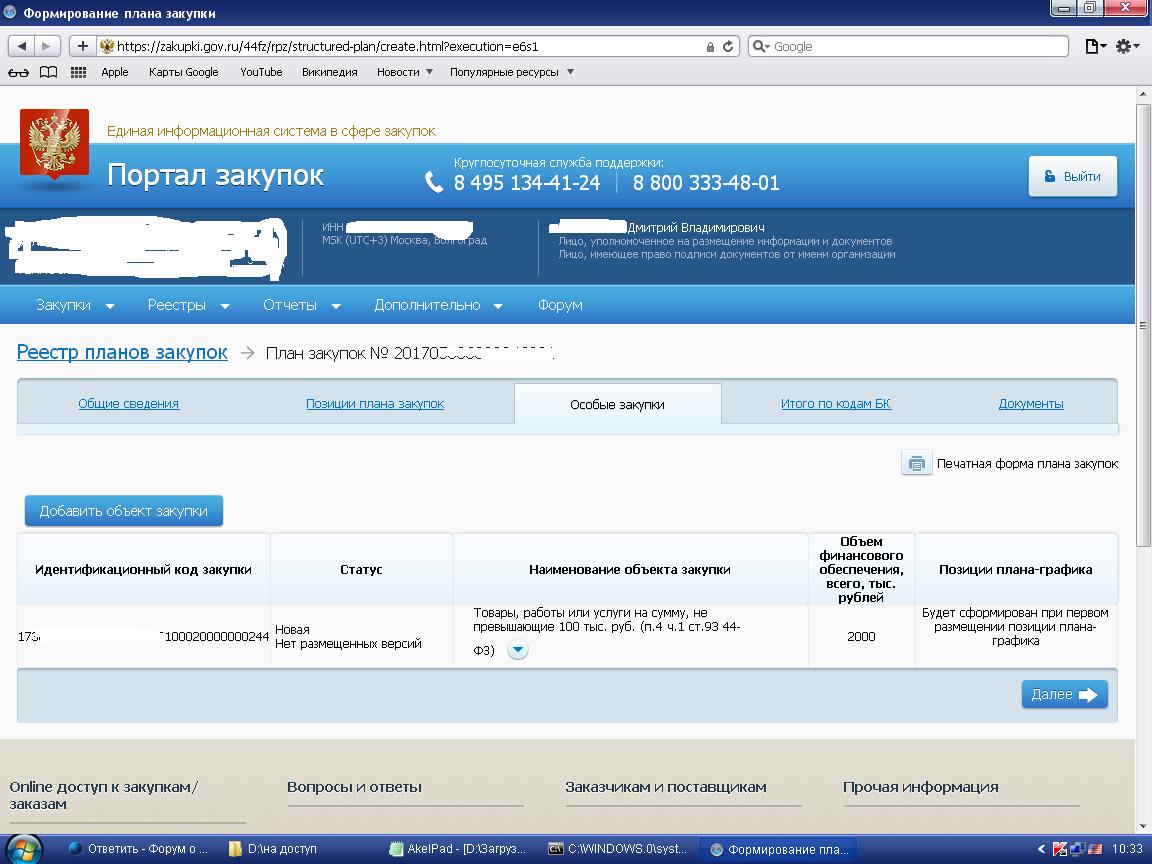The image size is (1152, 864).
Task: Open bookmarks book icon in bookmarks bar
Action: 48,72
